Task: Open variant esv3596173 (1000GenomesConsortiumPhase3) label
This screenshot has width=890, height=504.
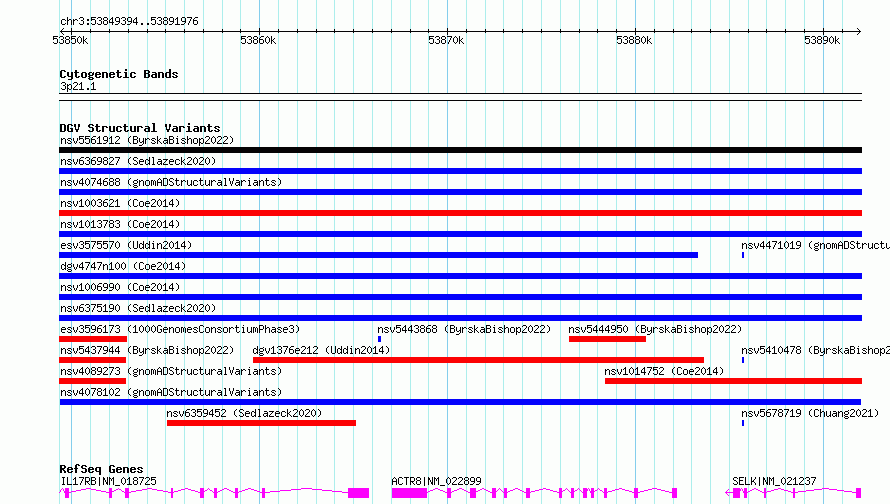Action: click(180, 329)
